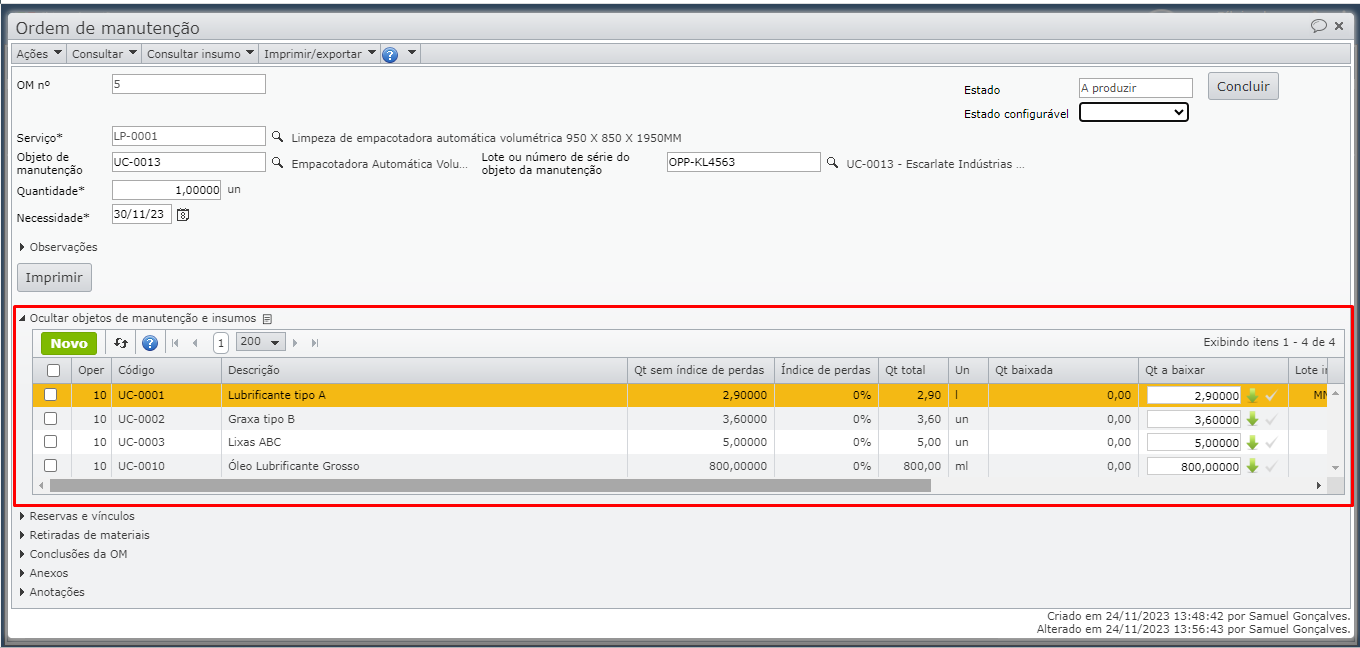
Task: Click checkmark icon in Graxa tipo B row
Action: click(1271, 419)
